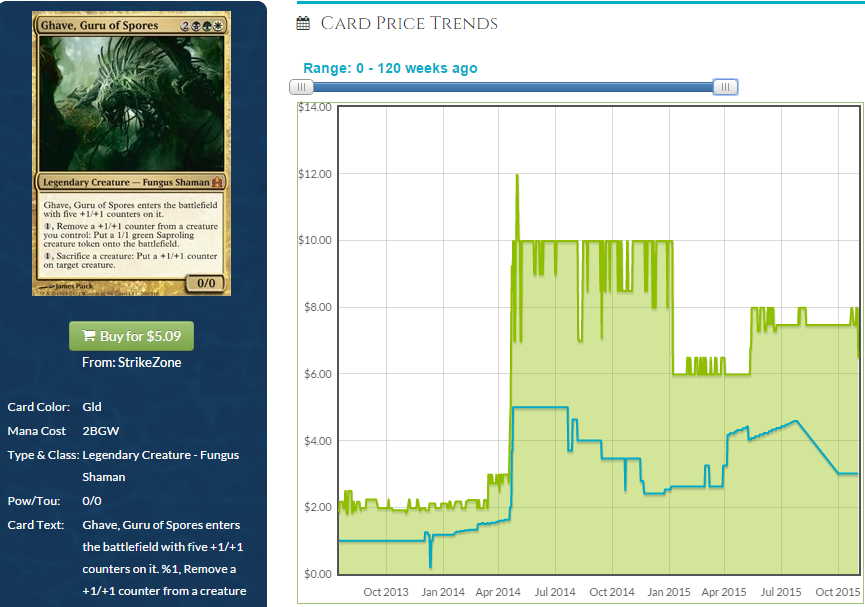Click the 'From: StrikeZone' vendor text

(x=131, y=363)
